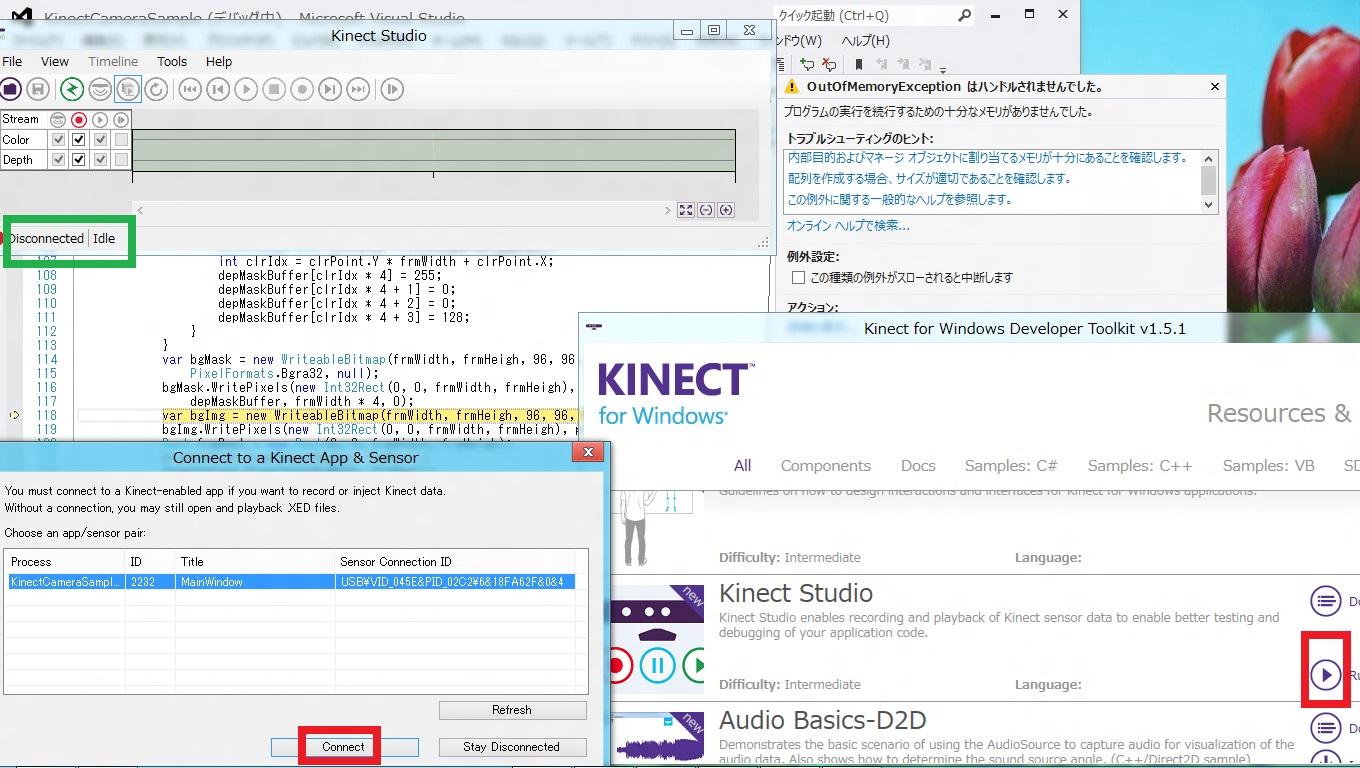Click the Fast forward to end button
This screenshot has width=1360, height=768.
tap(358, 89)
